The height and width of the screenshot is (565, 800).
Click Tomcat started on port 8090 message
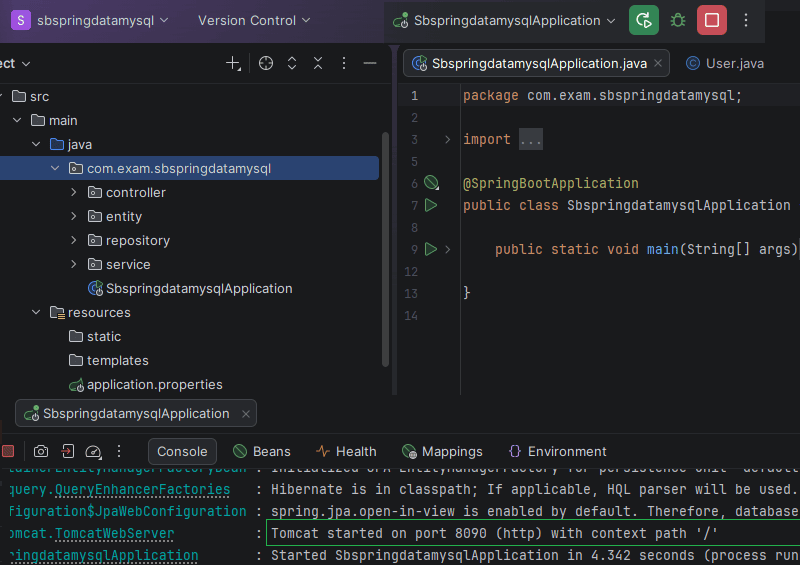point(494,533)
